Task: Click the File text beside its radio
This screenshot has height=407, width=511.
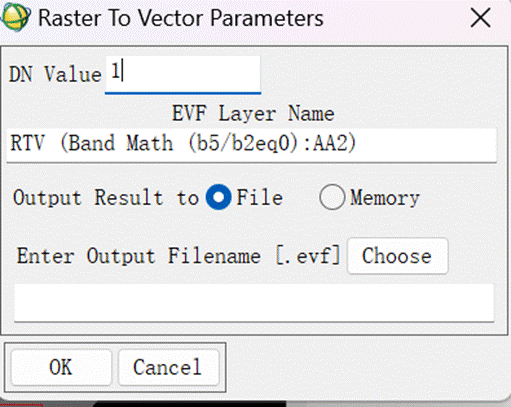Action: click(259, 197)
